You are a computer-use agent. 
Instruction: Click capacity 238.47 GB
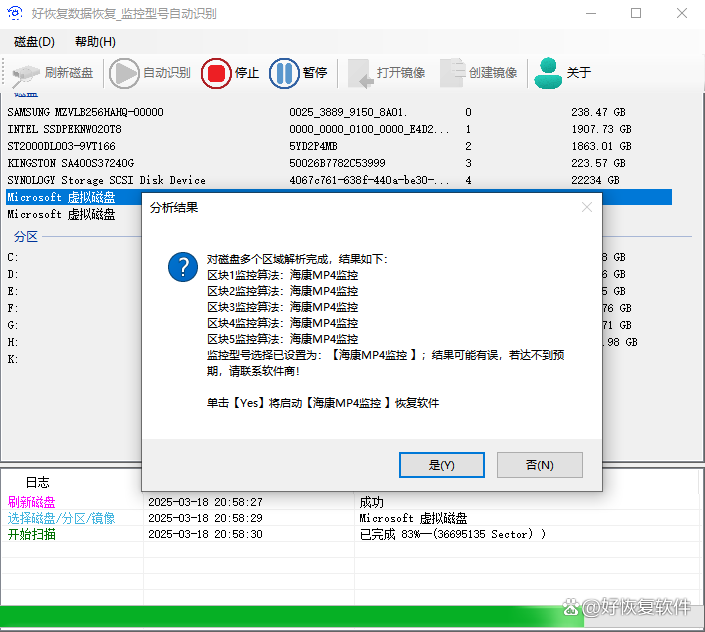point(598,112)
